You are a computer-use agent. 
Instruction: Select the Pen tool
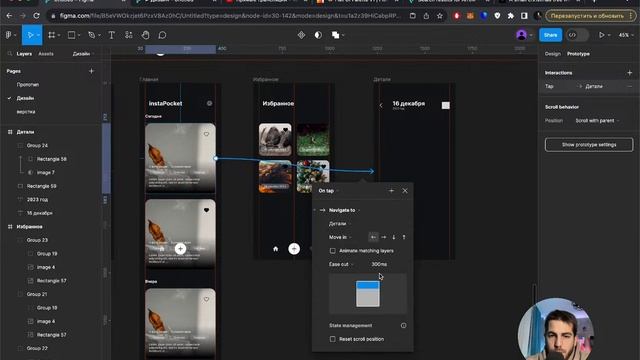click(91, 35)
